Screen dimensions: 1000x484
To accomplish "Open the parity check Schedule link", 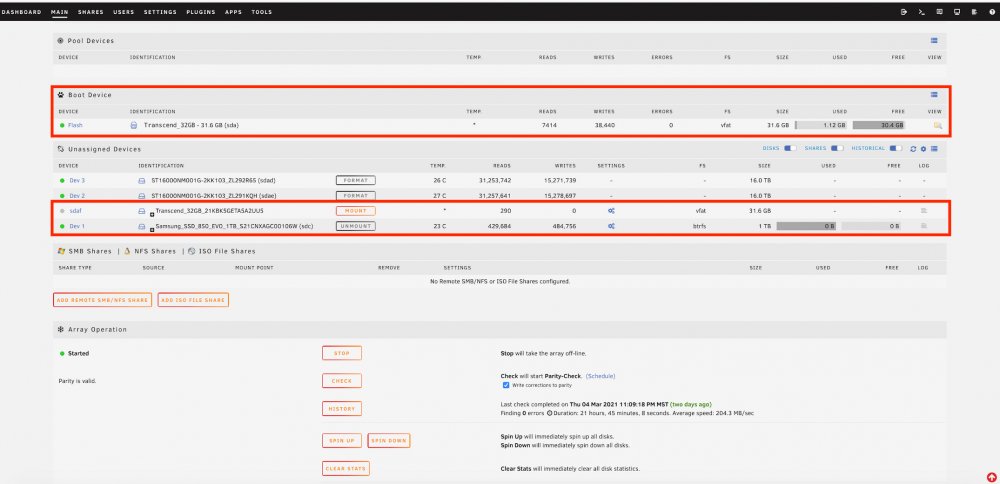I will pos(600,376).
